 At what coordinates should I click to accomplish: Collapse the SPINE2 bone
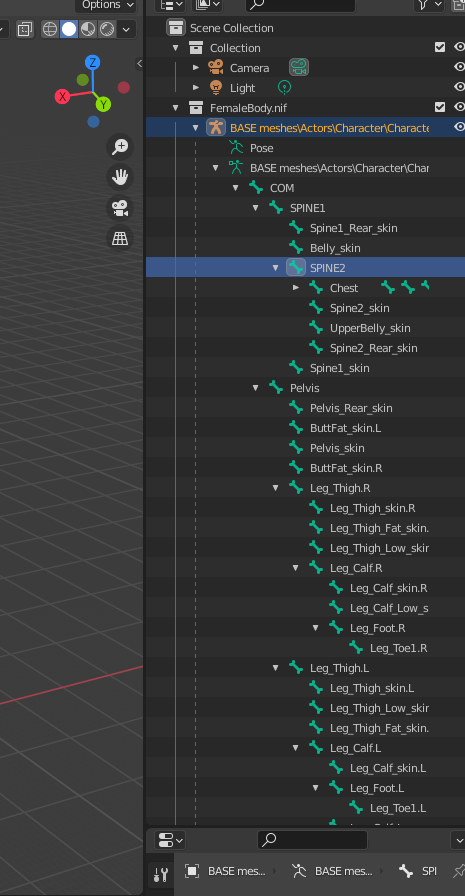point(276,268)
